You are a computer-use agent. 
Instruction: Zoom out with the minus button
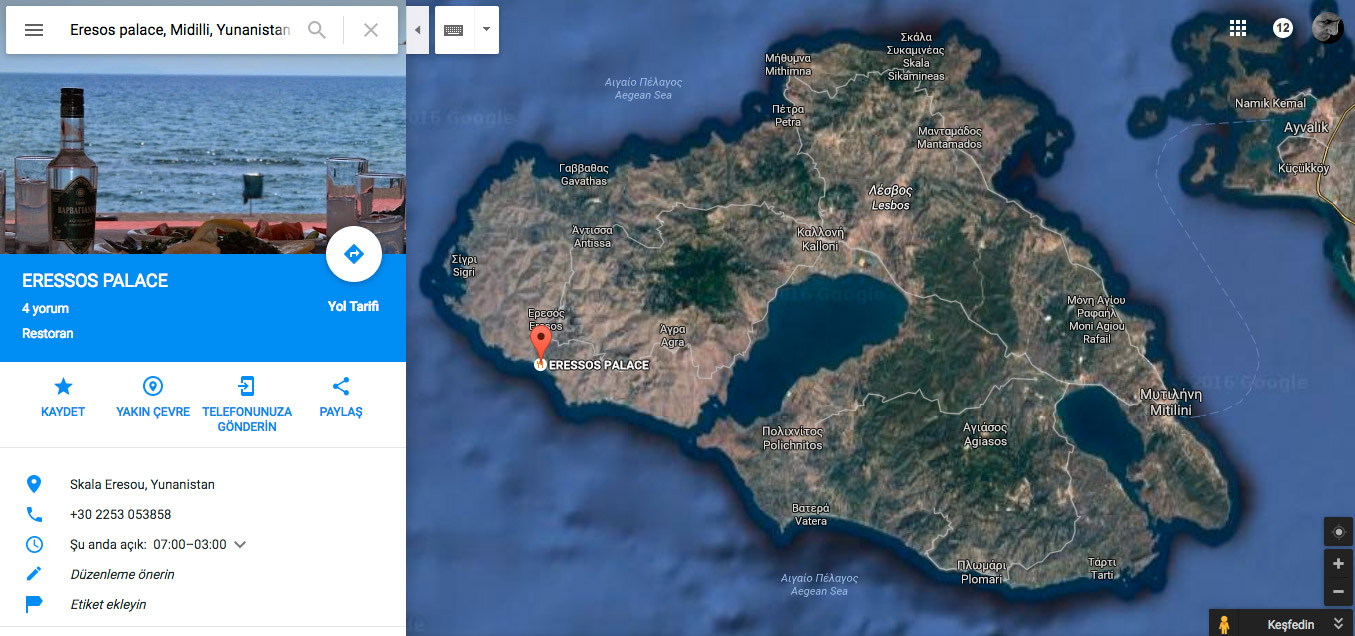(x=1338, y=591)
